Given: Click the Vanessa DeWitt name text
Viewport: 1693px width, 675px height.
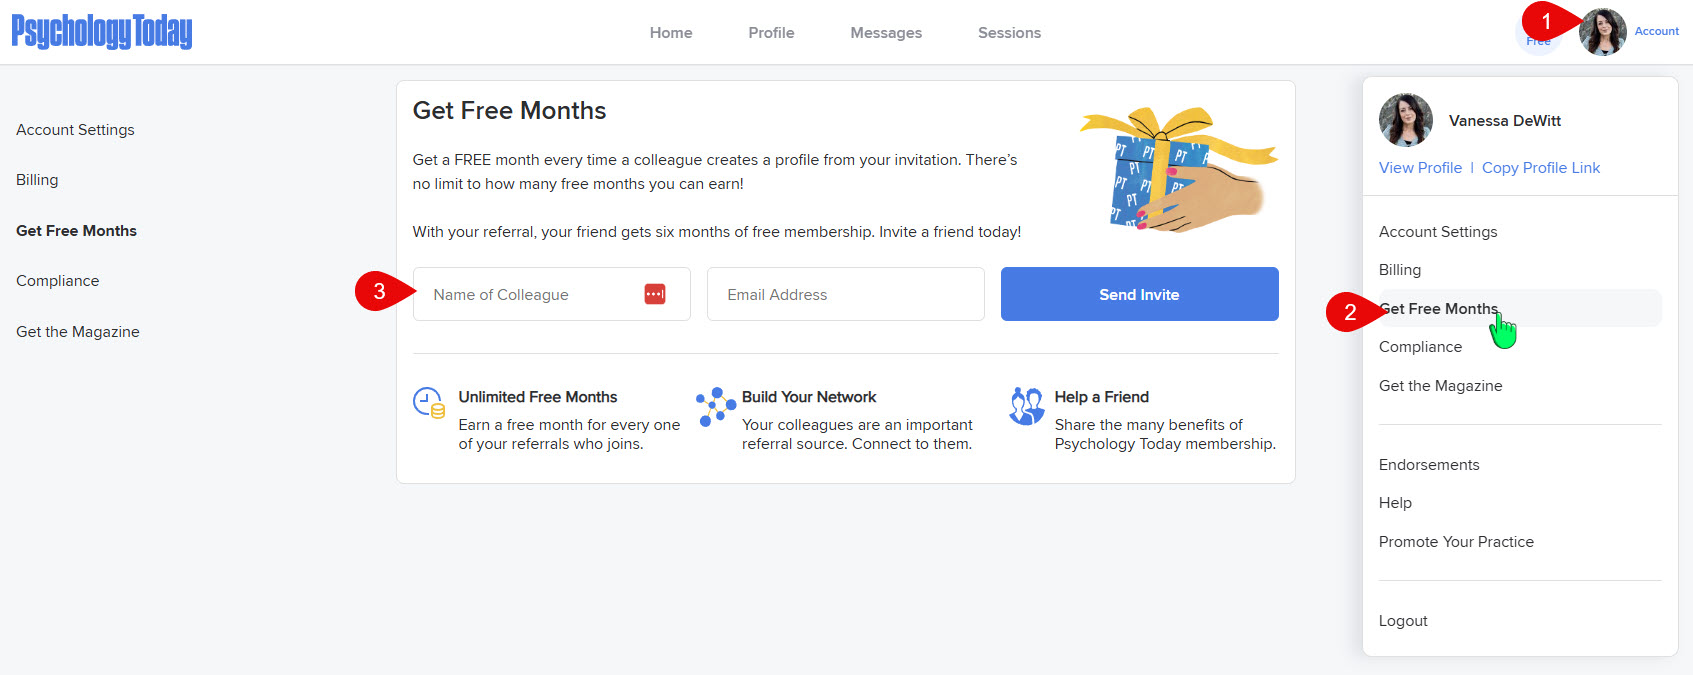Looking at the screenshot, I should [x=1505, y=121].
